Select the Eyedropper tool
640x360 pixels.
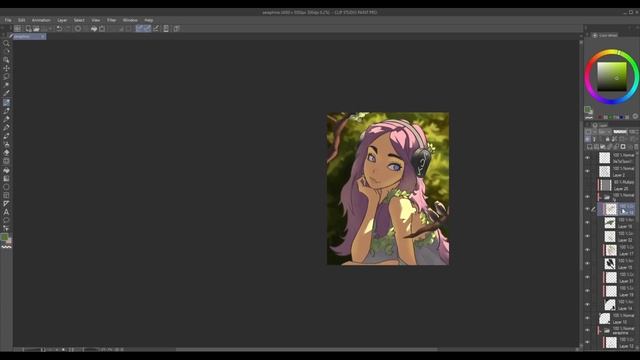coord(6,93)
